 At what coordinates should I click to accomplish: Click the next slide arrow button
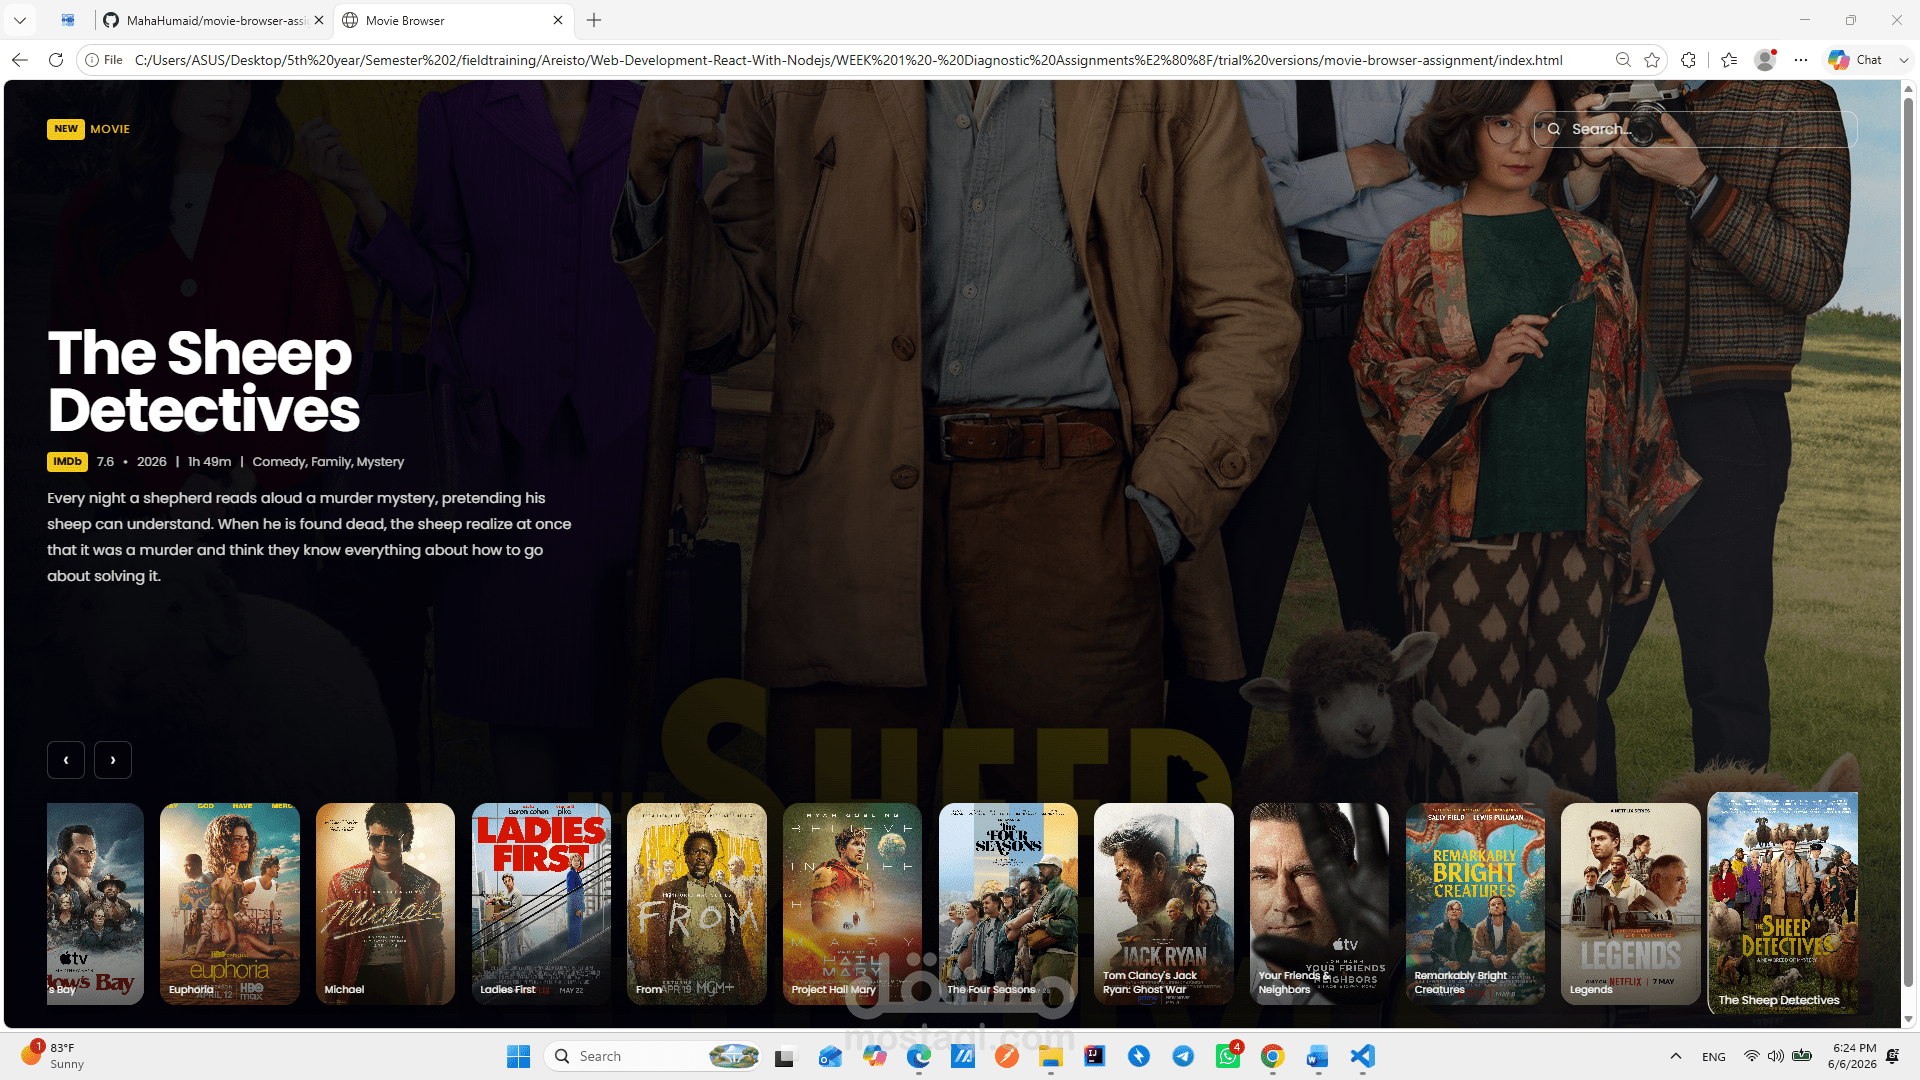tap(113, 760)
